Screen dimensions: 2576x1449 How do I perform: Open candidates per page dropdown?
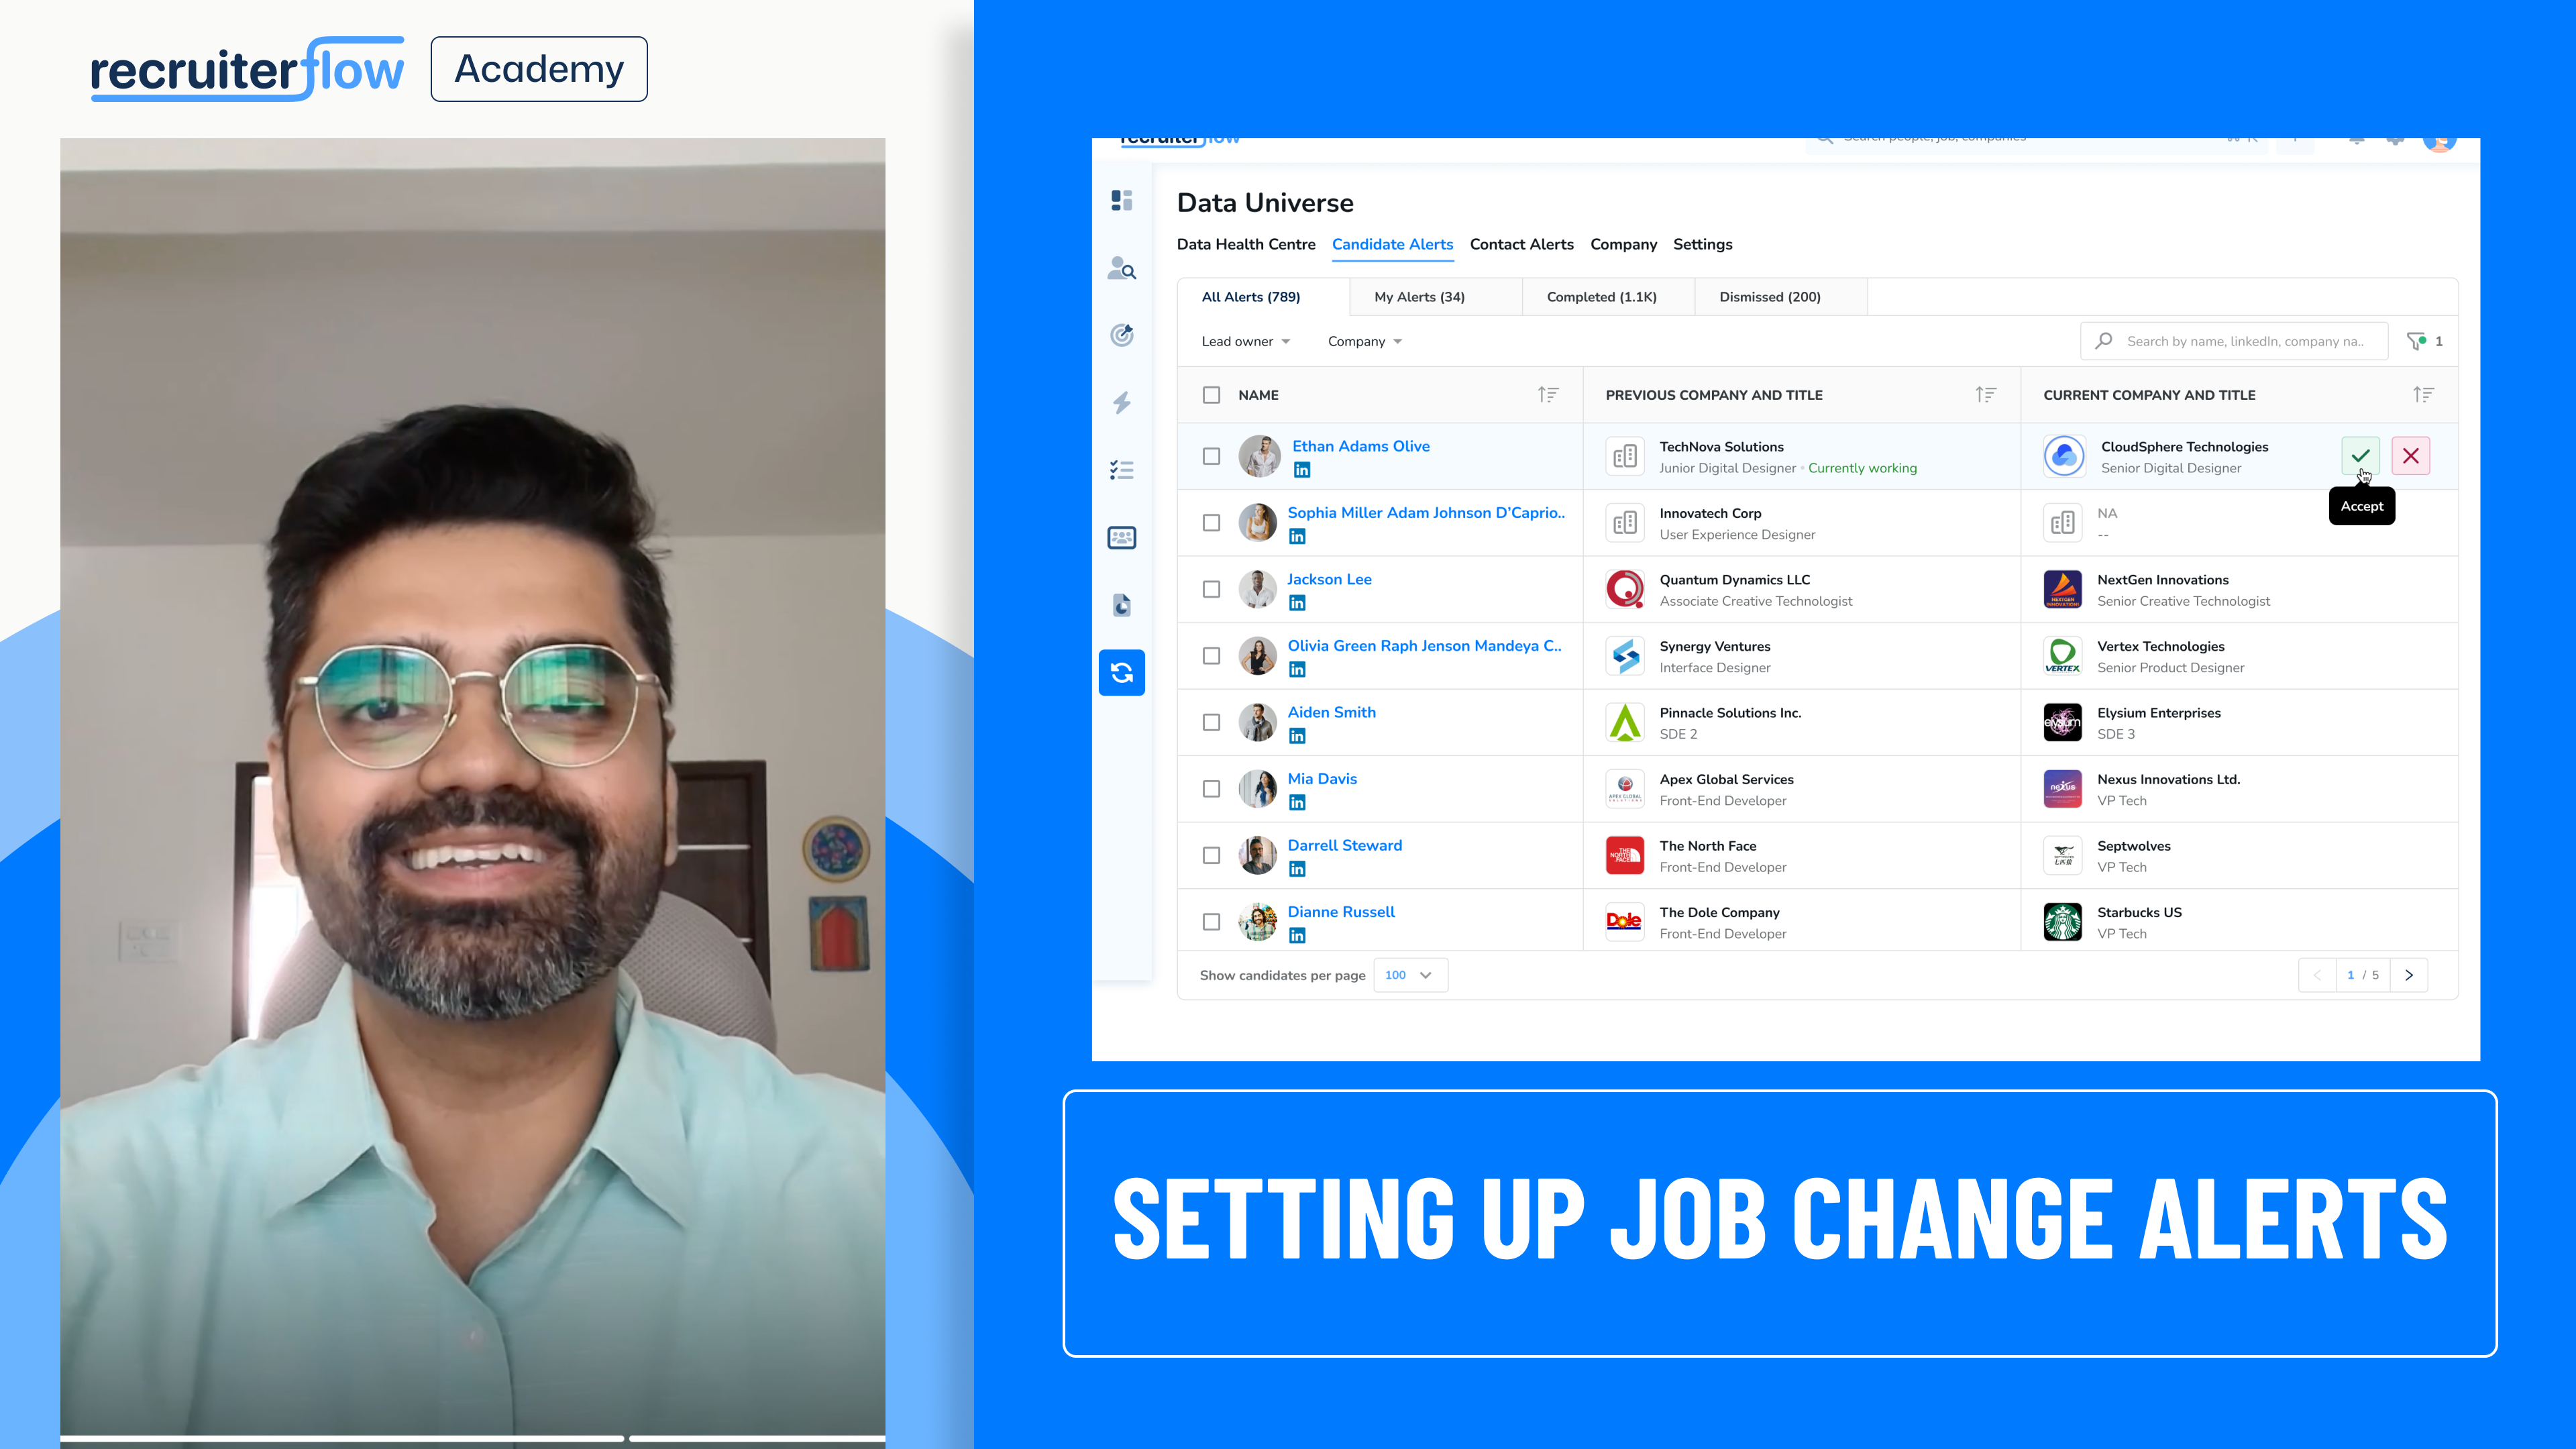(x=1409, y=975)
